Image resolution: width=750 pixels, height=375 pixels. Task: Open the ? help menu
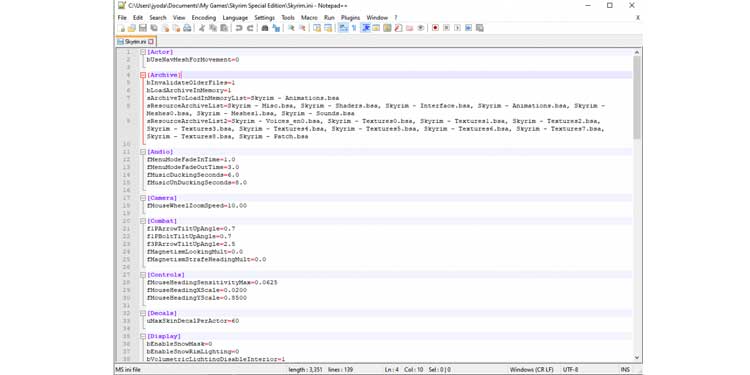click(396, 18)
